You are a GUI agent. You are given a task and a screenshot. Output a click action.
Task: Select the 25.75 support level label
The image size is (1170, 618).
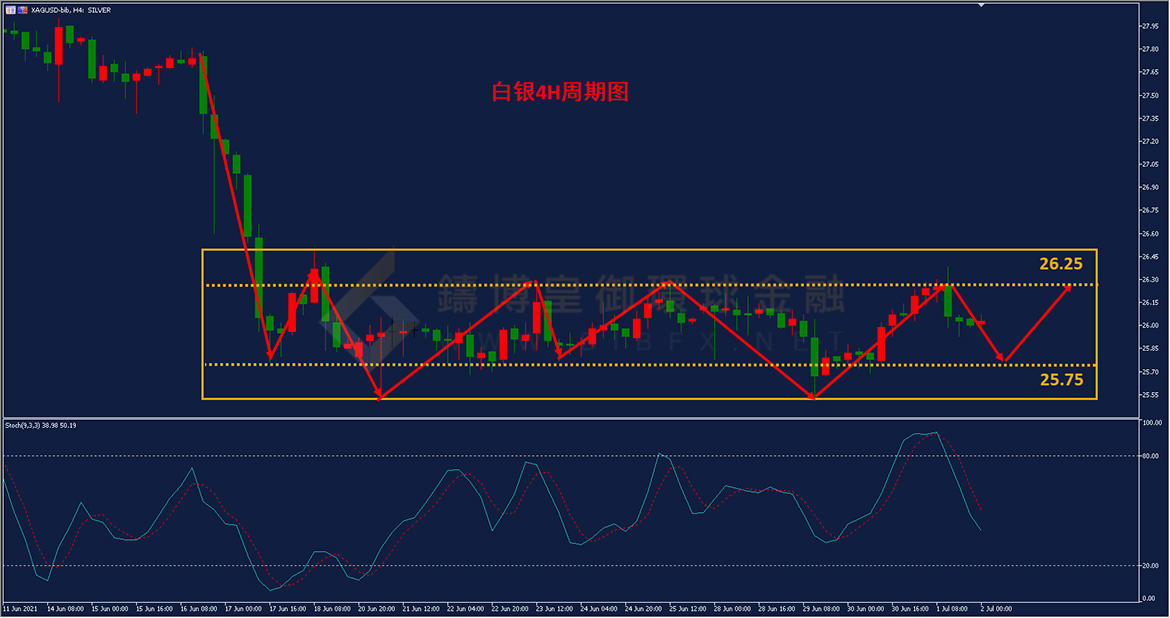tap(1062, 381)
